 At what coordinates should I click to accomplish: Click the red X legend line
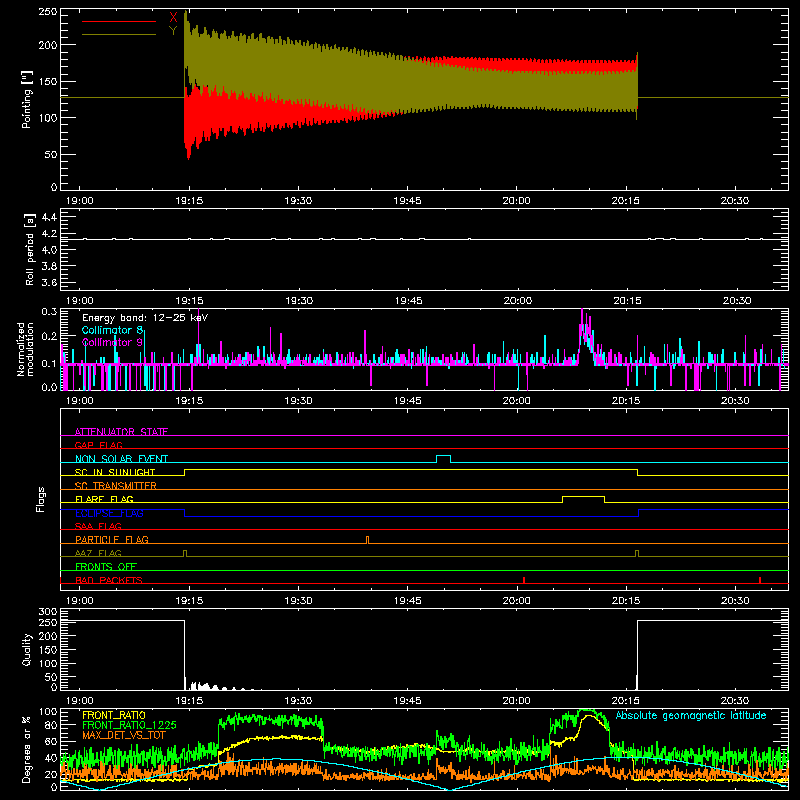click(x=119, y=21)
